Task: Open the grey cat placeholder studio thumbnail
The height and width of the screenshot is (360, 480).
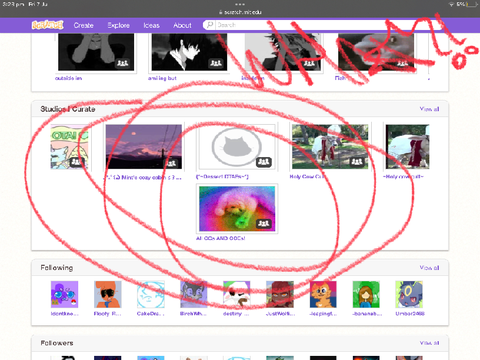Action: (x=237, y=147)
